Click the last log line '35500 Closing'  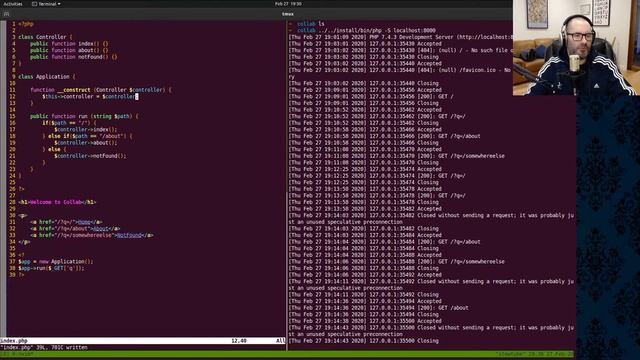363,341
